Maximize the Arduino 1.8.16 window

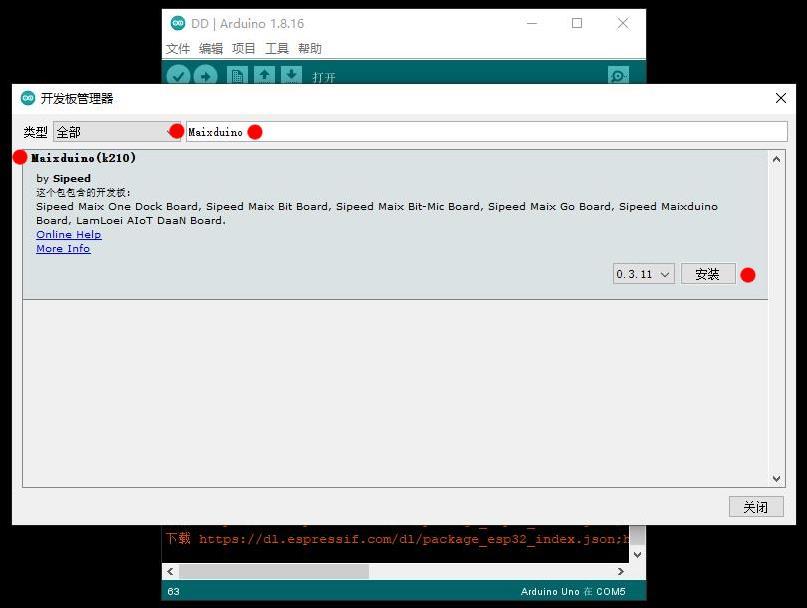coord(577,23)
